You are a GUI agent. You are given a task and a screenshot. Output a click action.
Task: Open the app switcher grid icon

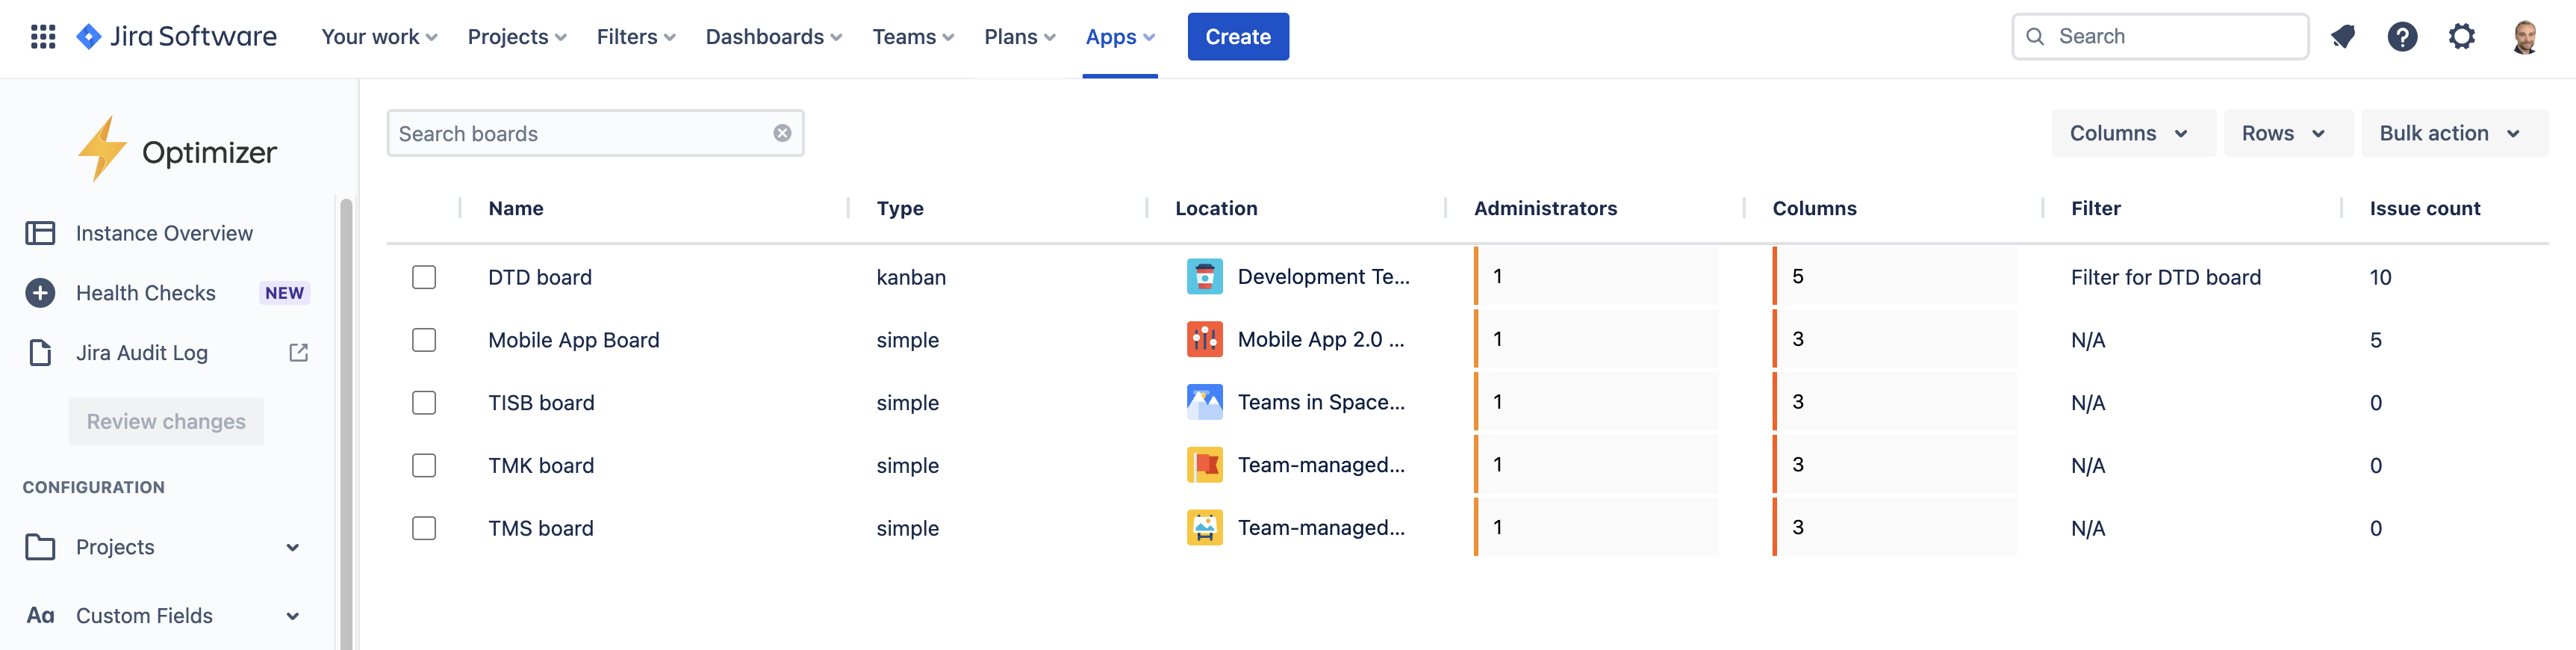point(42,37)
